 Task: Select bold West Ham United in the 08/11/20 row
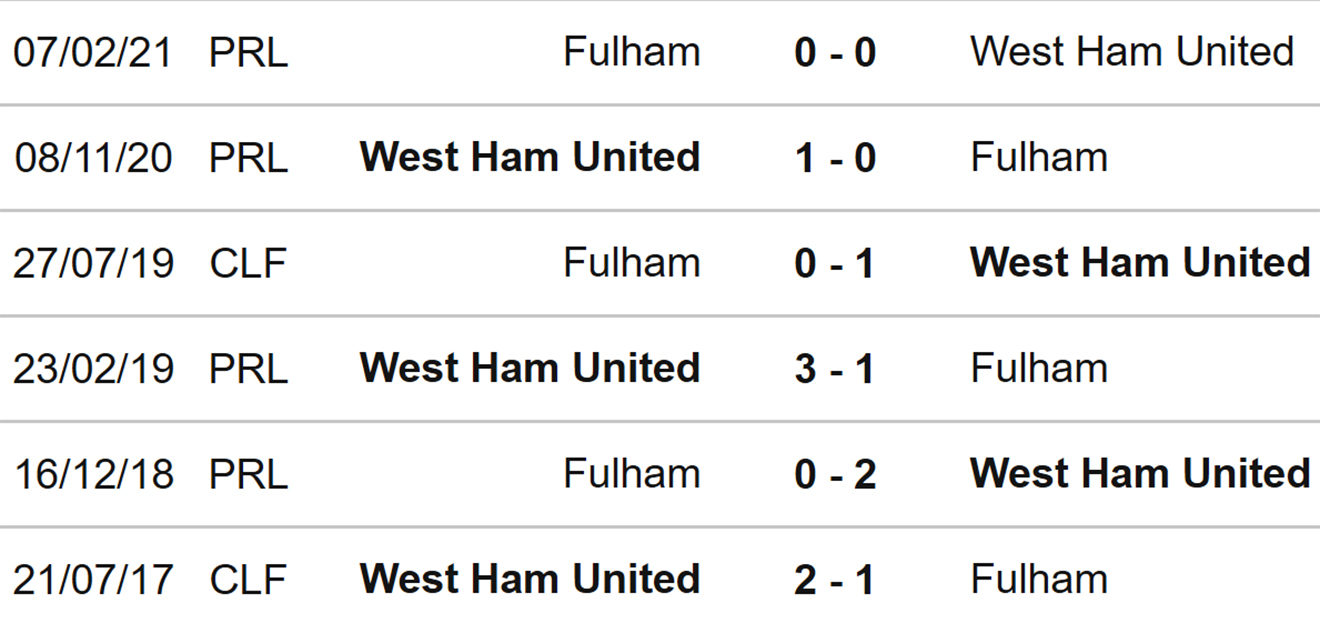(x=530, y=158)
